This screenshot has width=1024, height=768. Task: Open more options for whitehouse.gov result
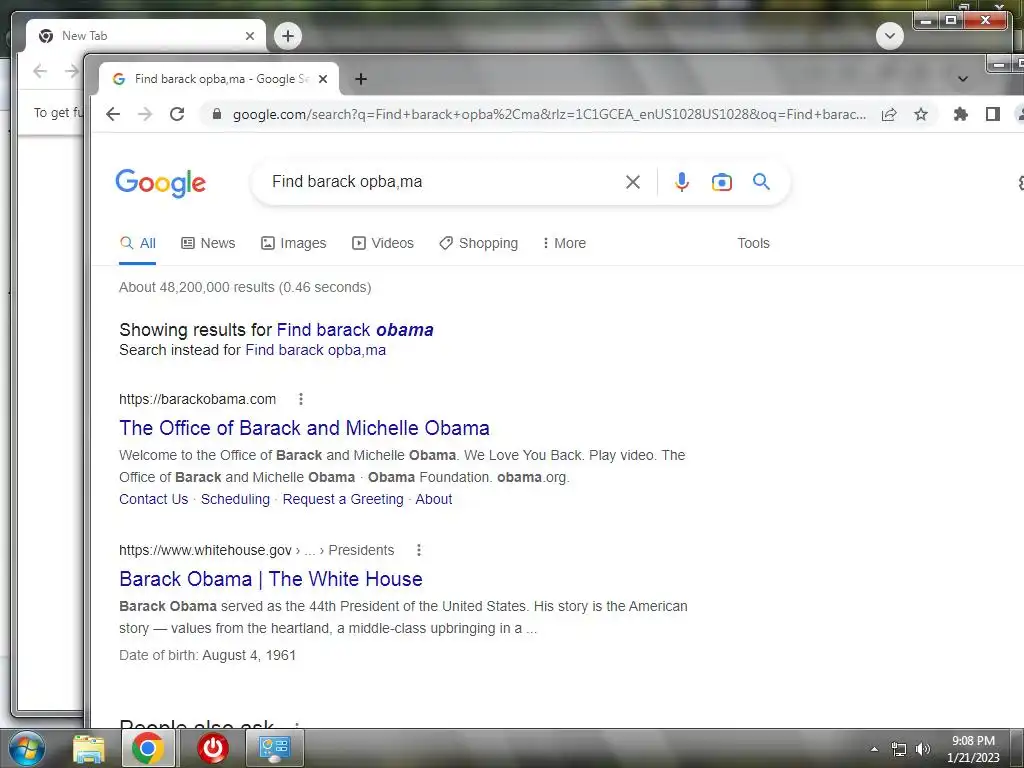(419, 551)
